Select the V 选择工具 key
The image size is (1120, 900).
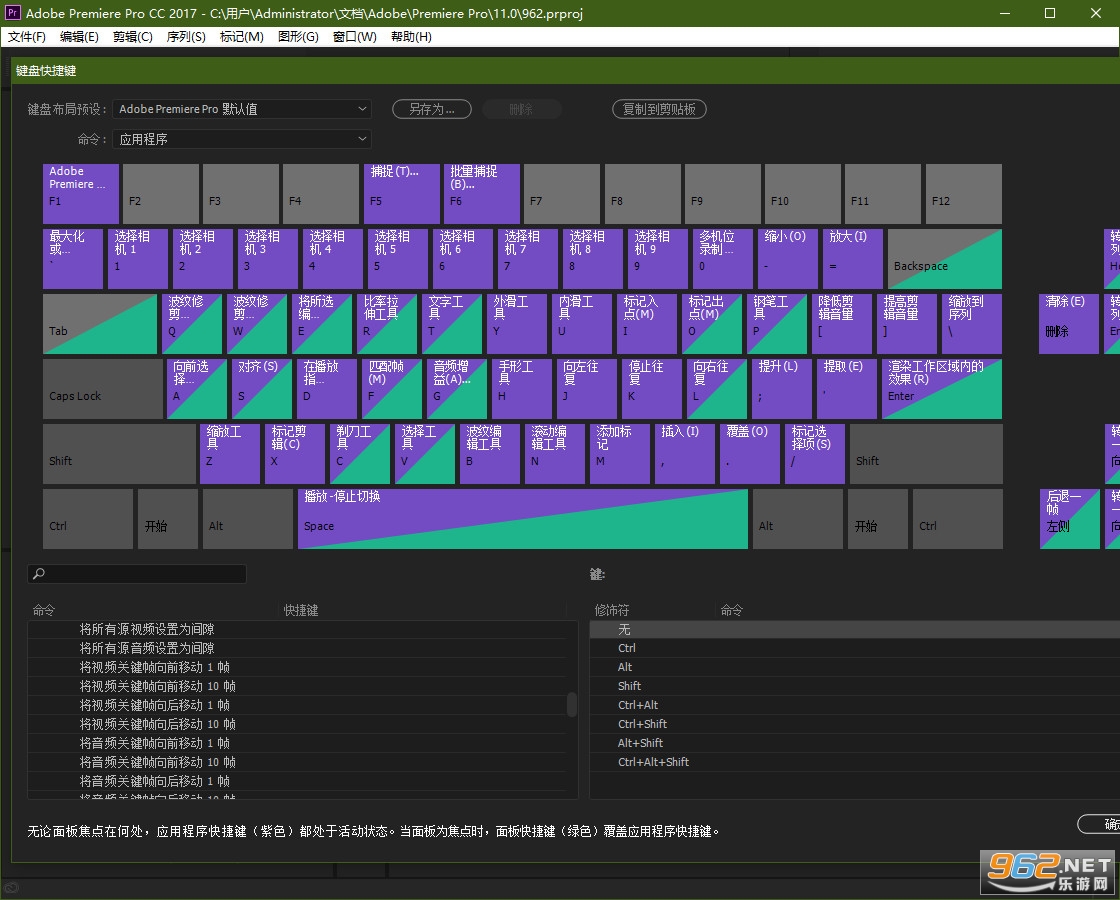[425, 454]
